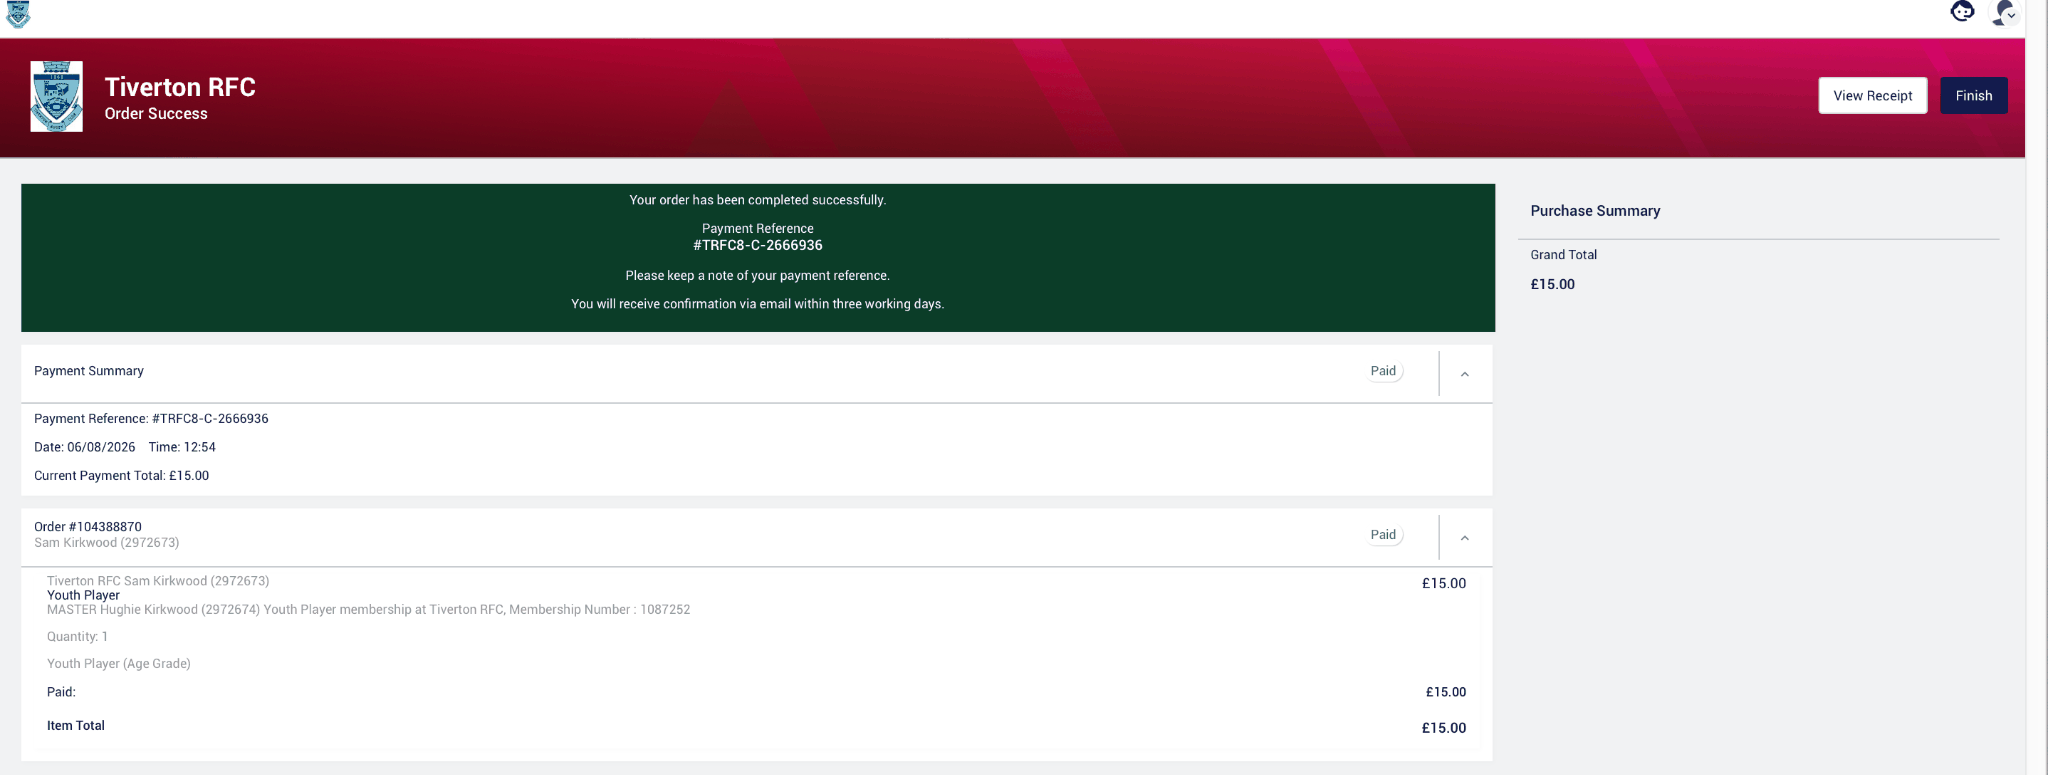Viewport: 2048px width, 775px height.
Task: Click the Order Success subtitle
Action: [x=156, y=114]
